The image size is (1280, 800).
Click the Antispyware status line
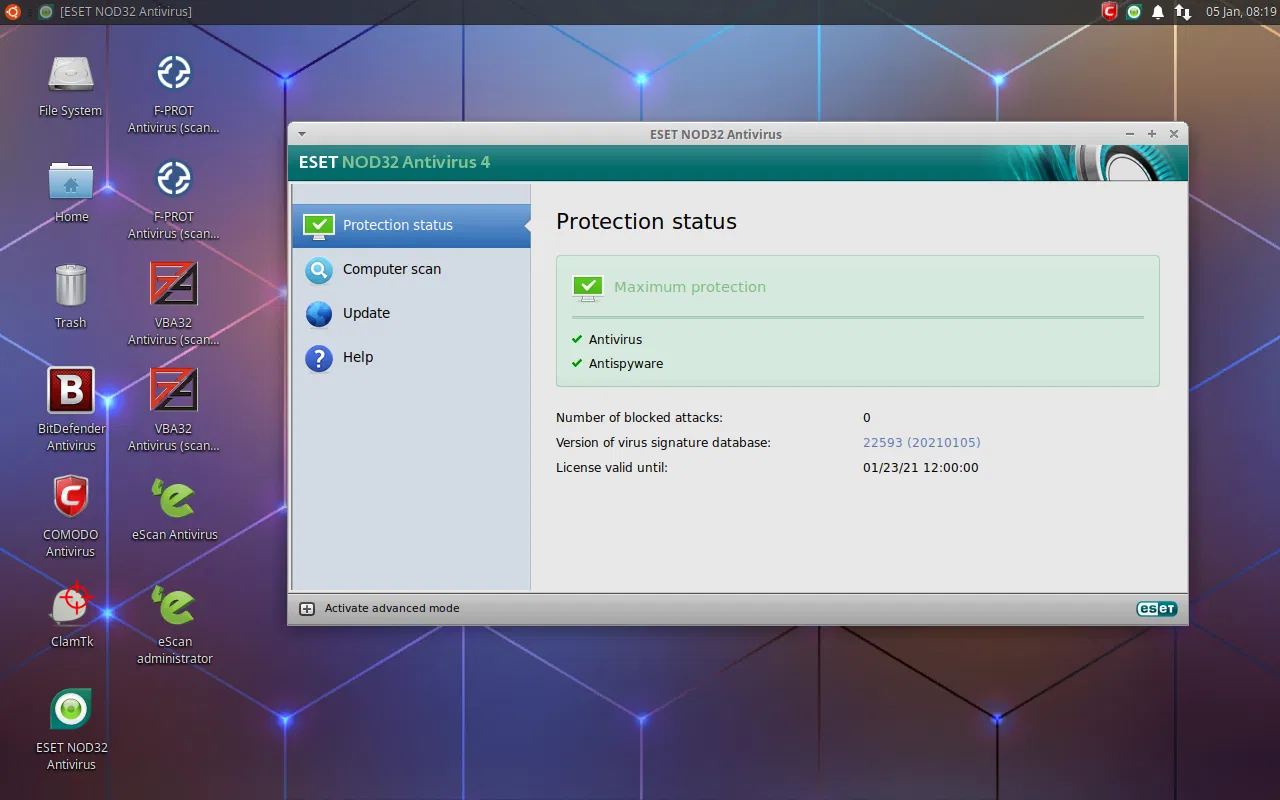click(617, 363)
